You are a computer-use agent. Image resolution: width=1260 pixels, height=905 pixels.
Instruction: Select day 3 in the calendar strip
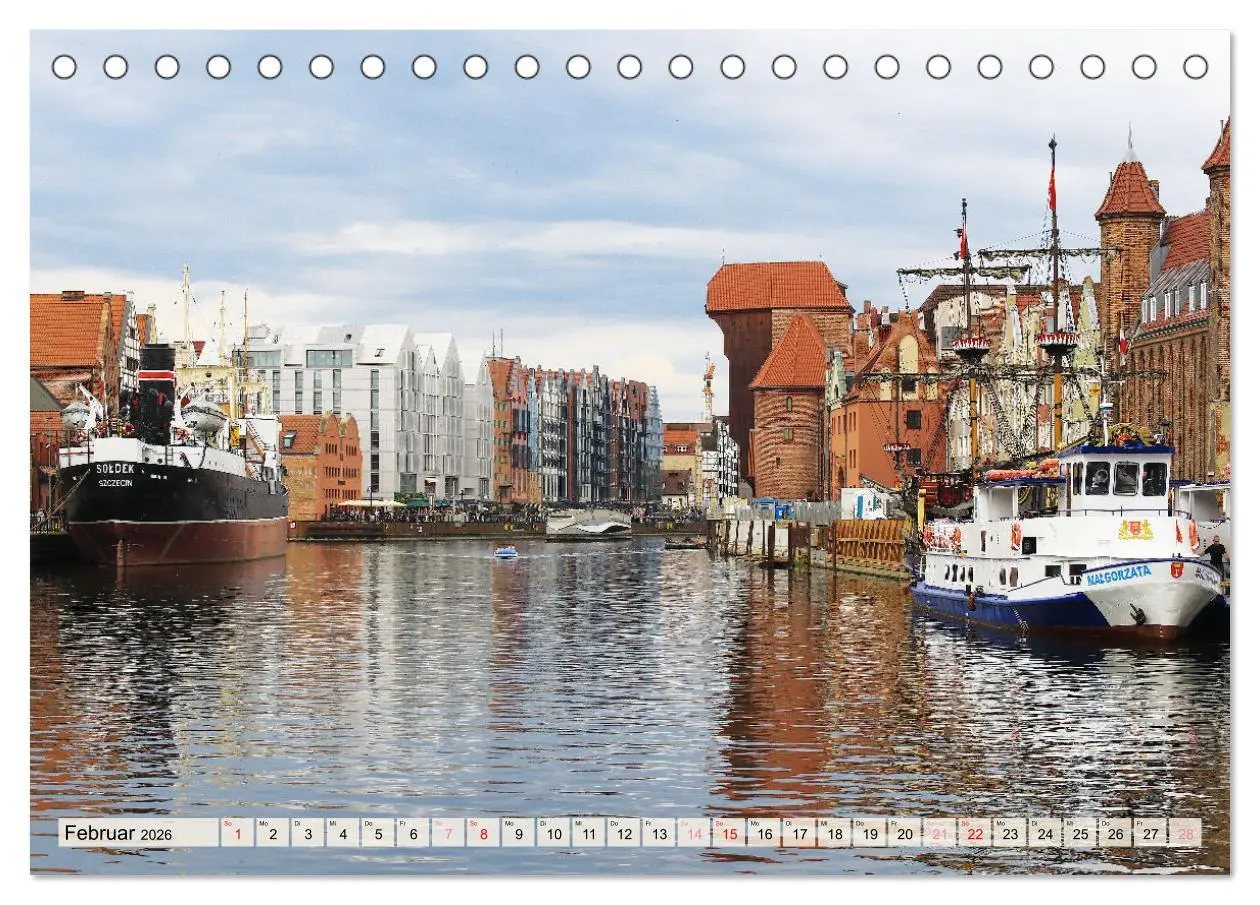(x=308, y=833)
